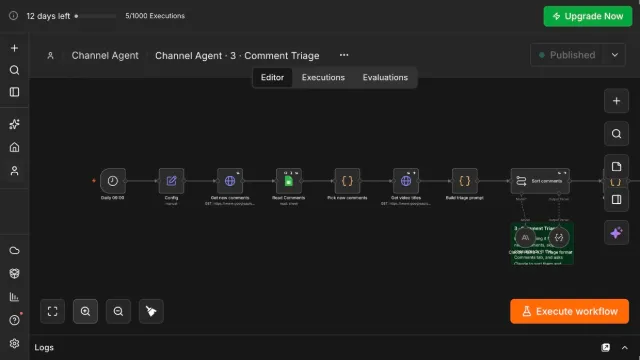Select the Config edit node

[171, 181]
